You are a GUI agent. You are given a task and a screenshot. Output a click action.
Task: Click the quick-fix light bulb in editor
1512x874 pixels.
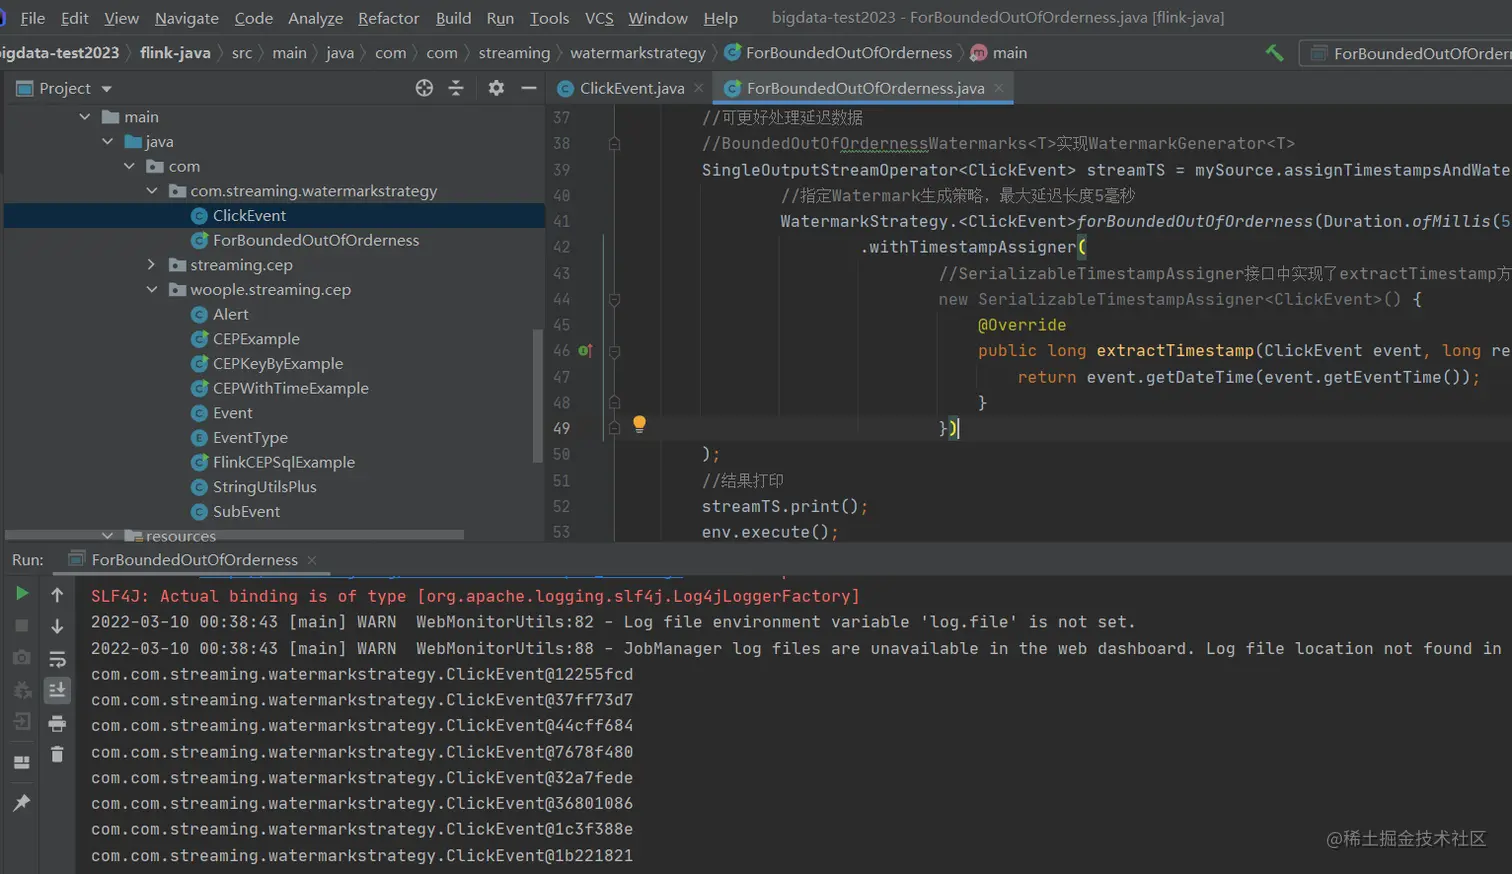(639, 424)
